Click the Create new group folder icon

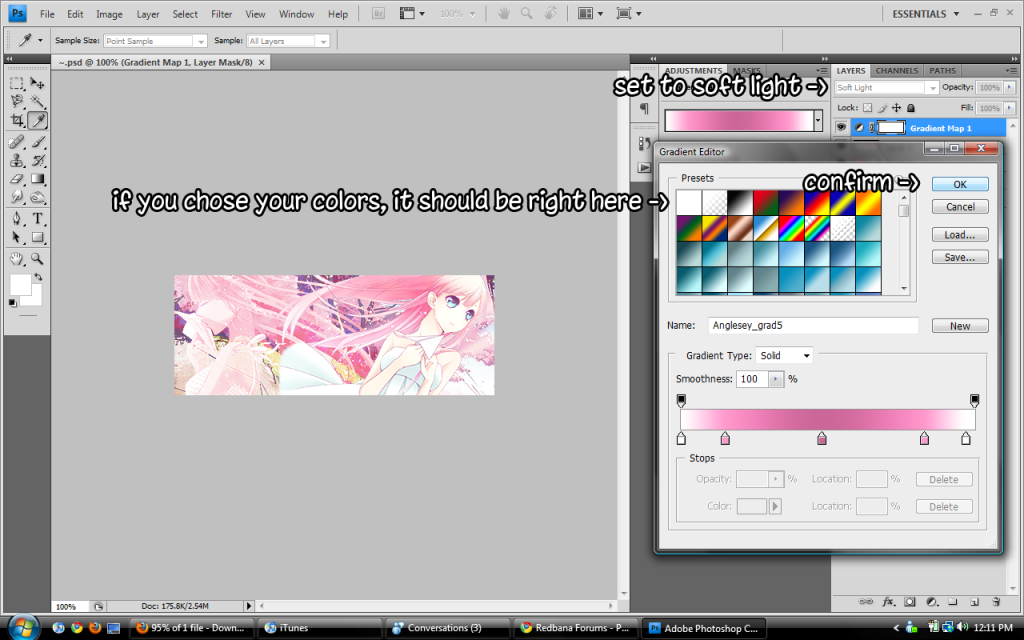953,601
